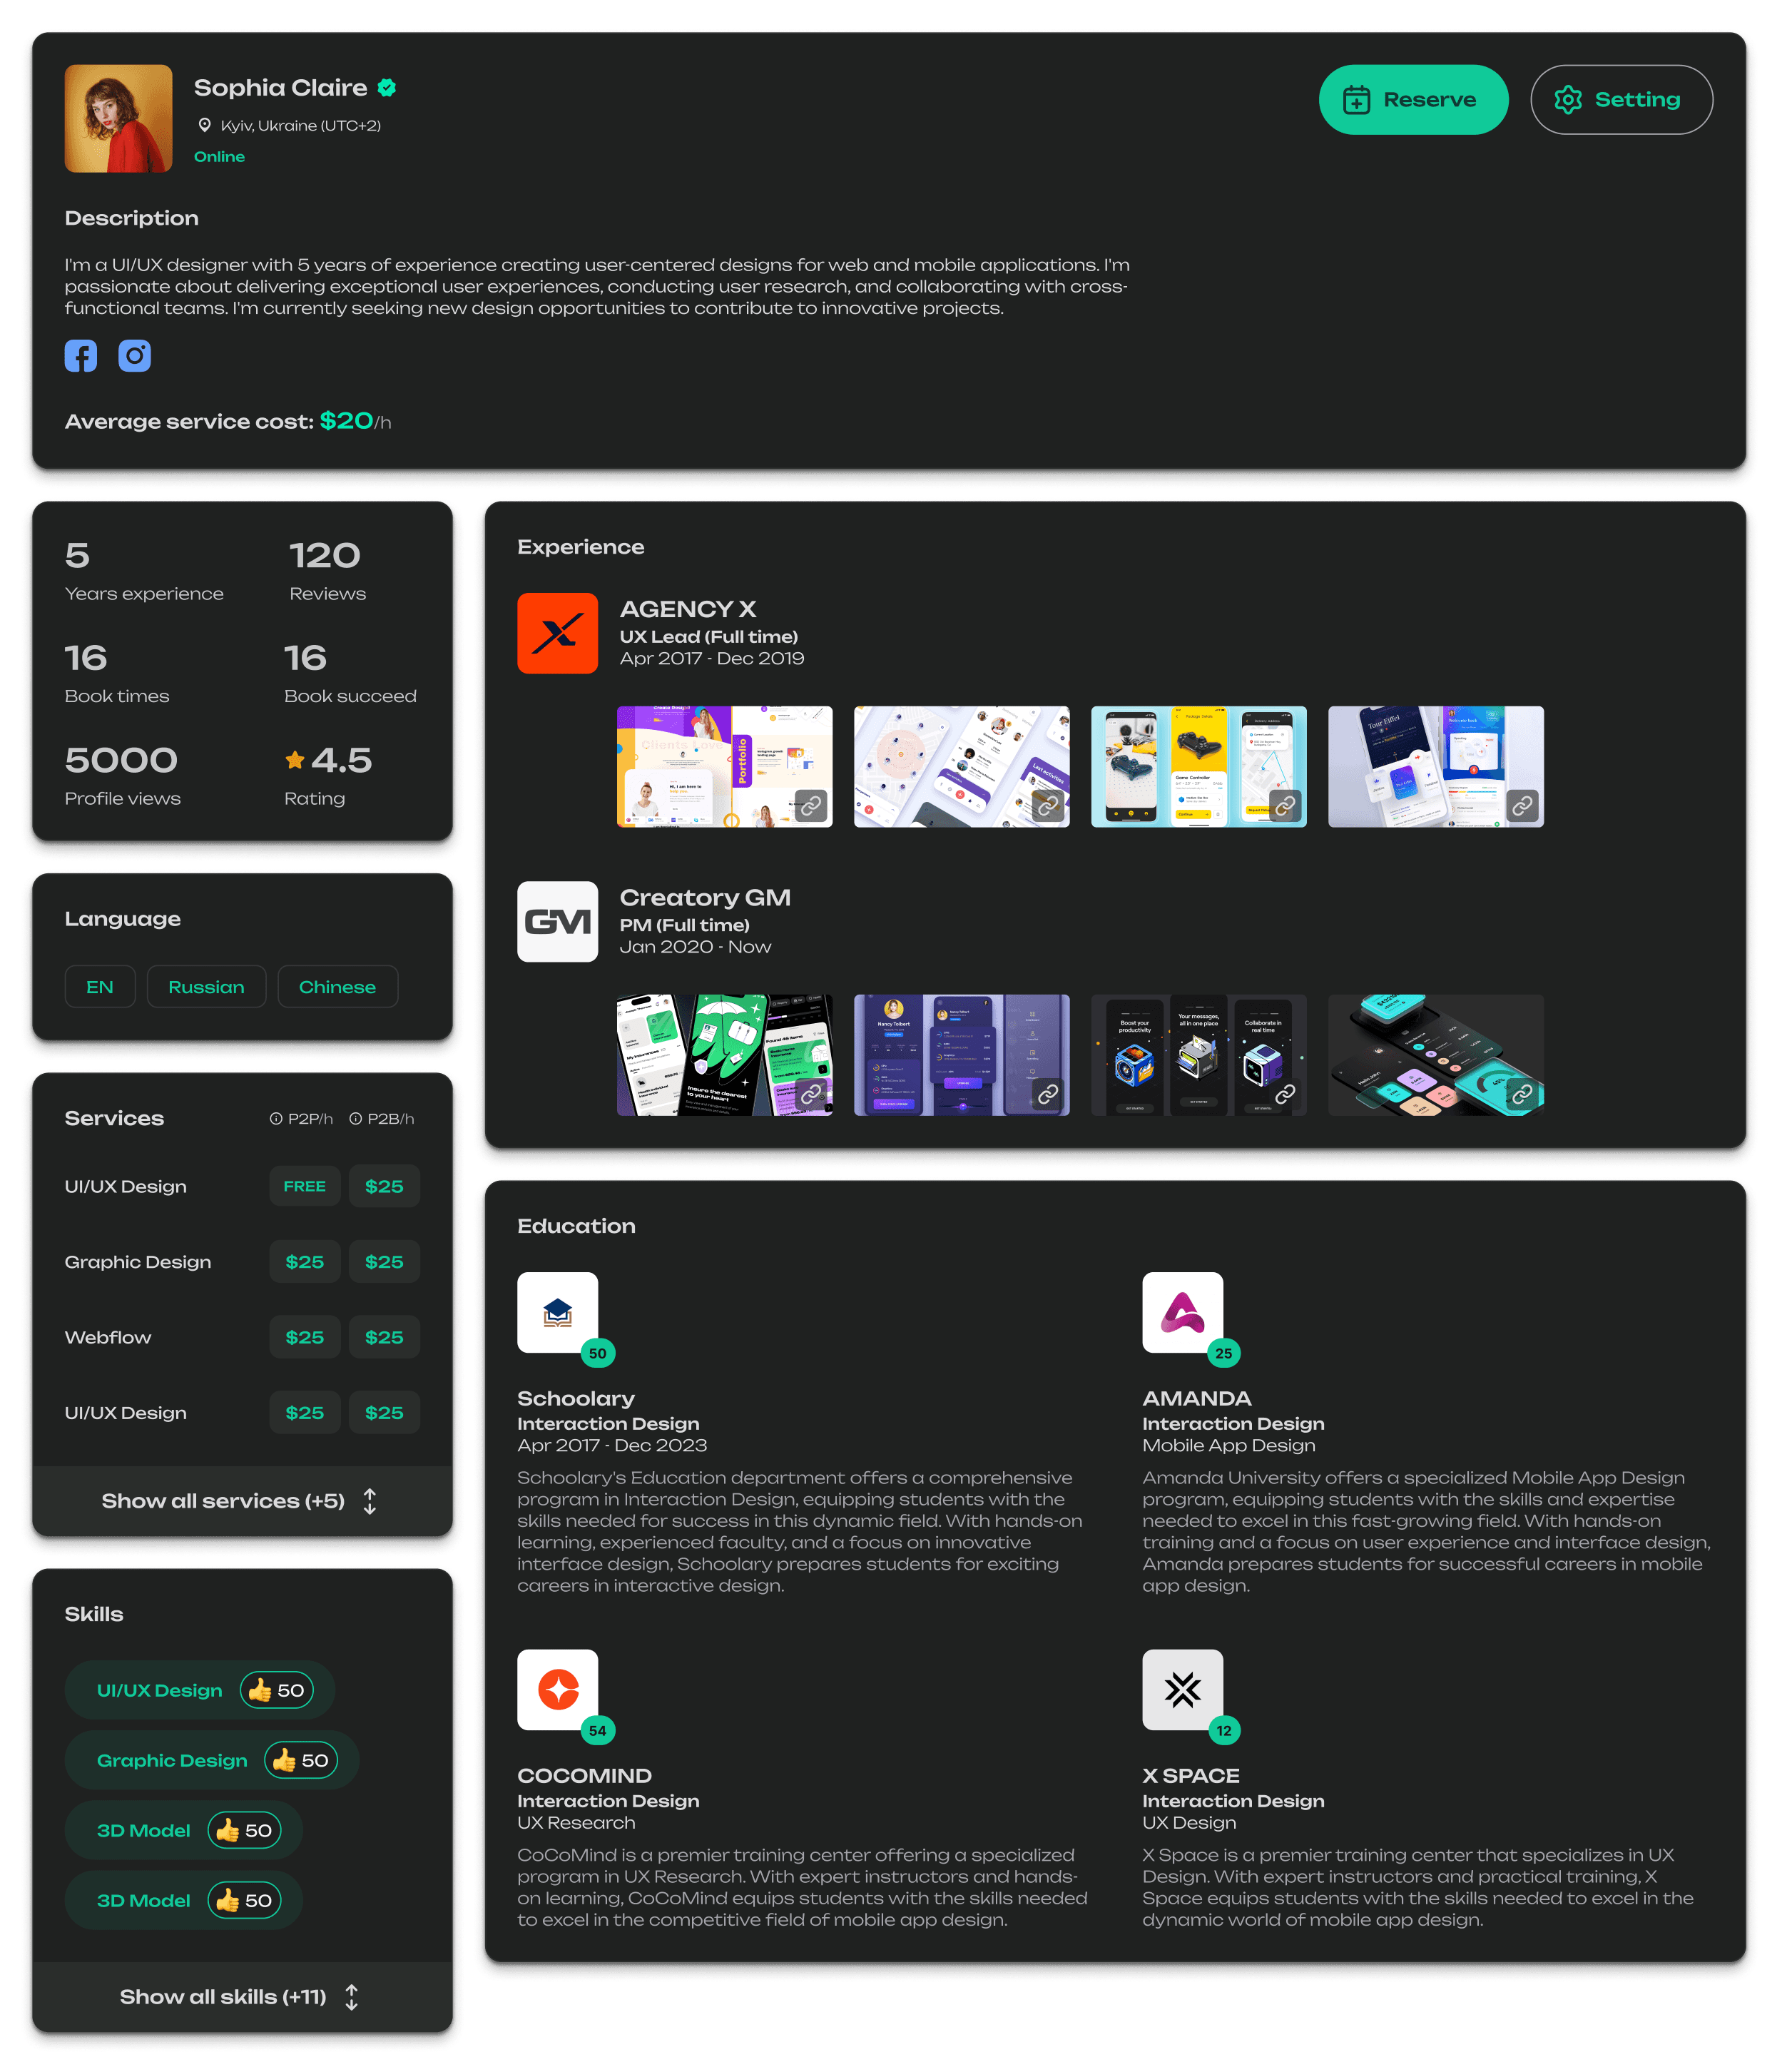Click the link icon on Agency X portfolio image

pos(811,806)
